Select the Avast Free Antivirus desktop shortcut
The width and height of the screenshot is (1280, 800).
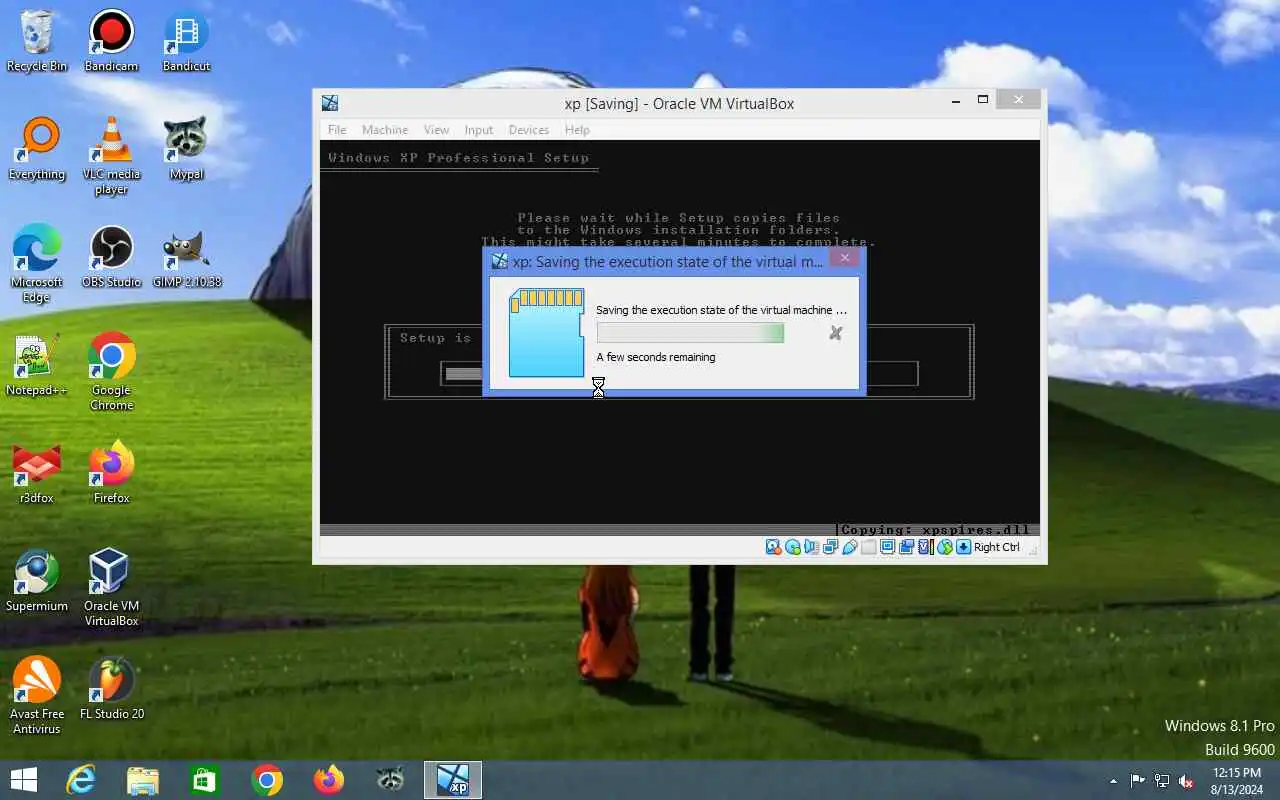[x=37, y=696]
